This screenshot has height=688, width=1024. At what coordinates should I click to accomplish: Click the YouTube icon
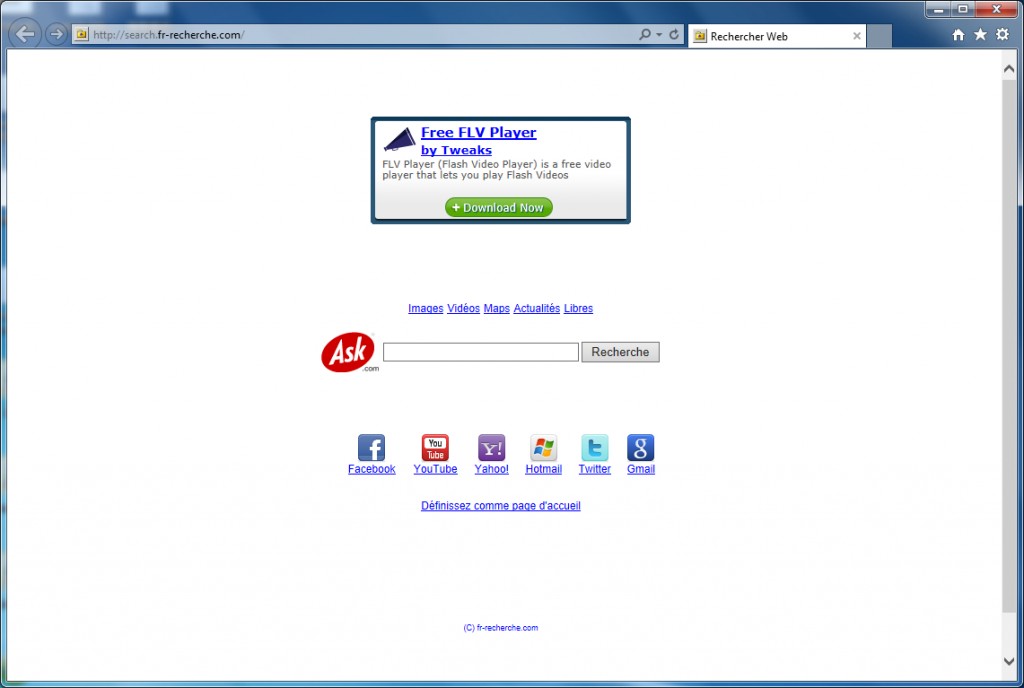(435, 448)
